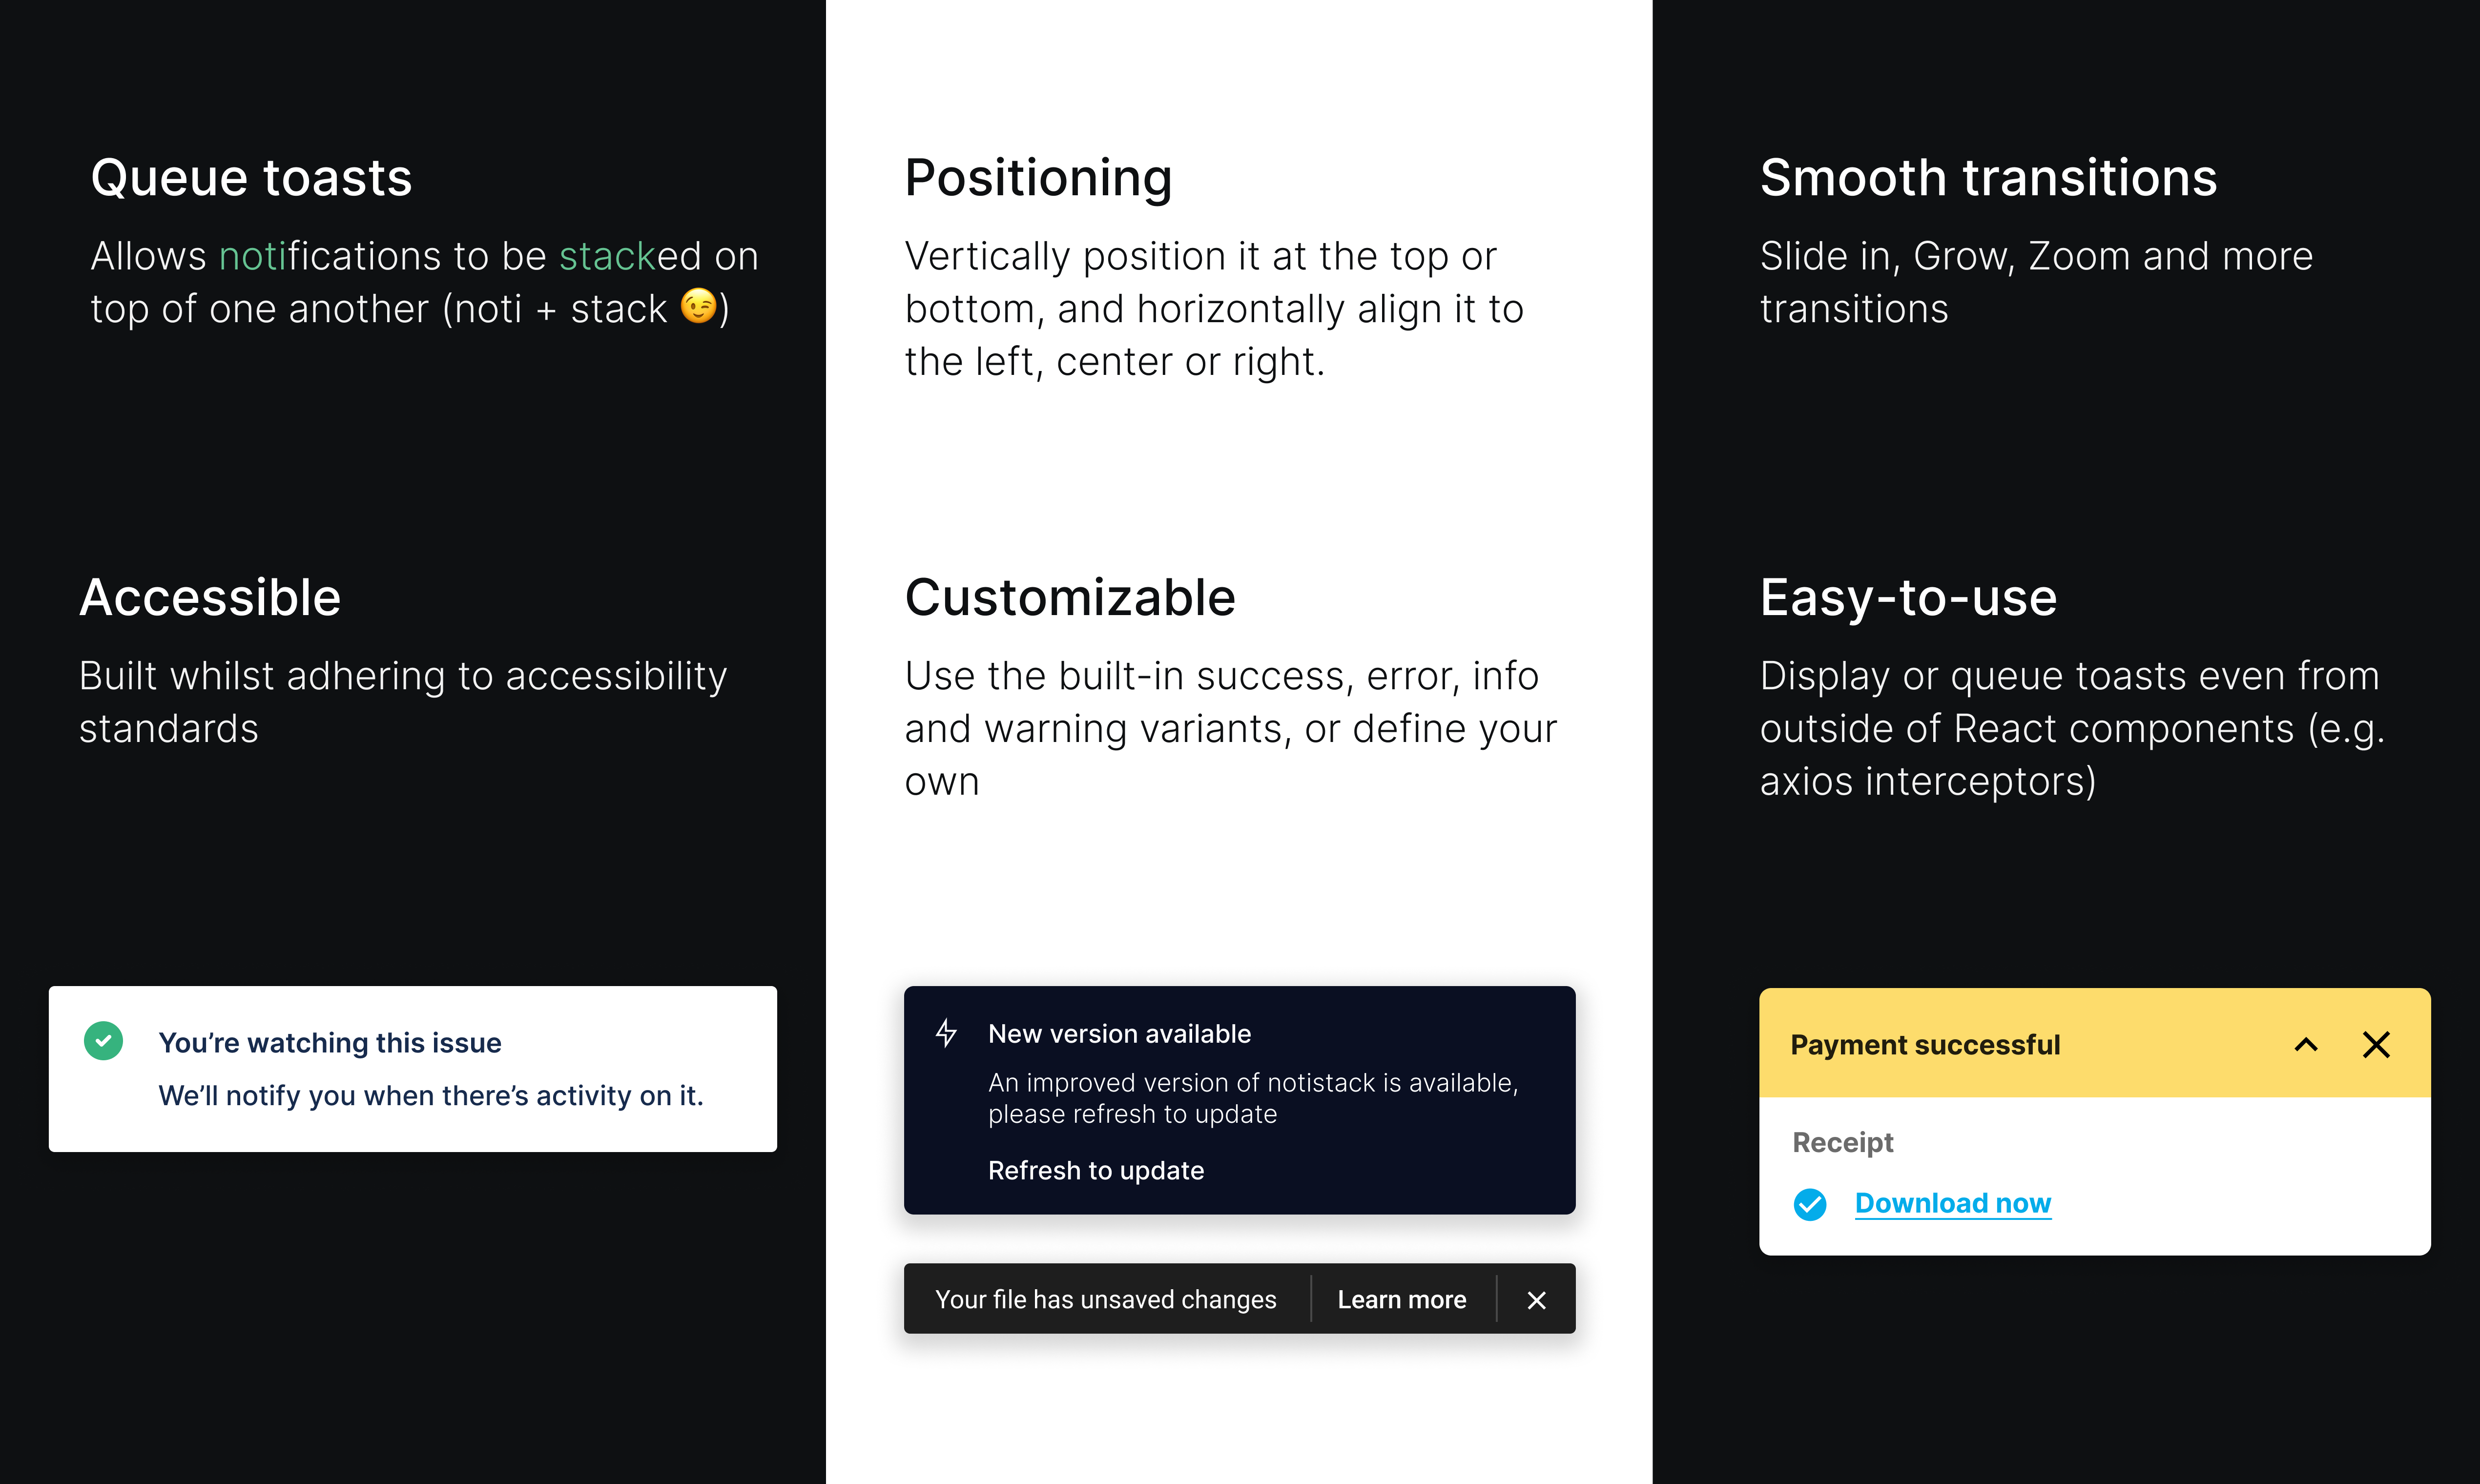Click the Learn more button
Viewport: 2480px width, 1484px height.
[x=1402, y=1300]
